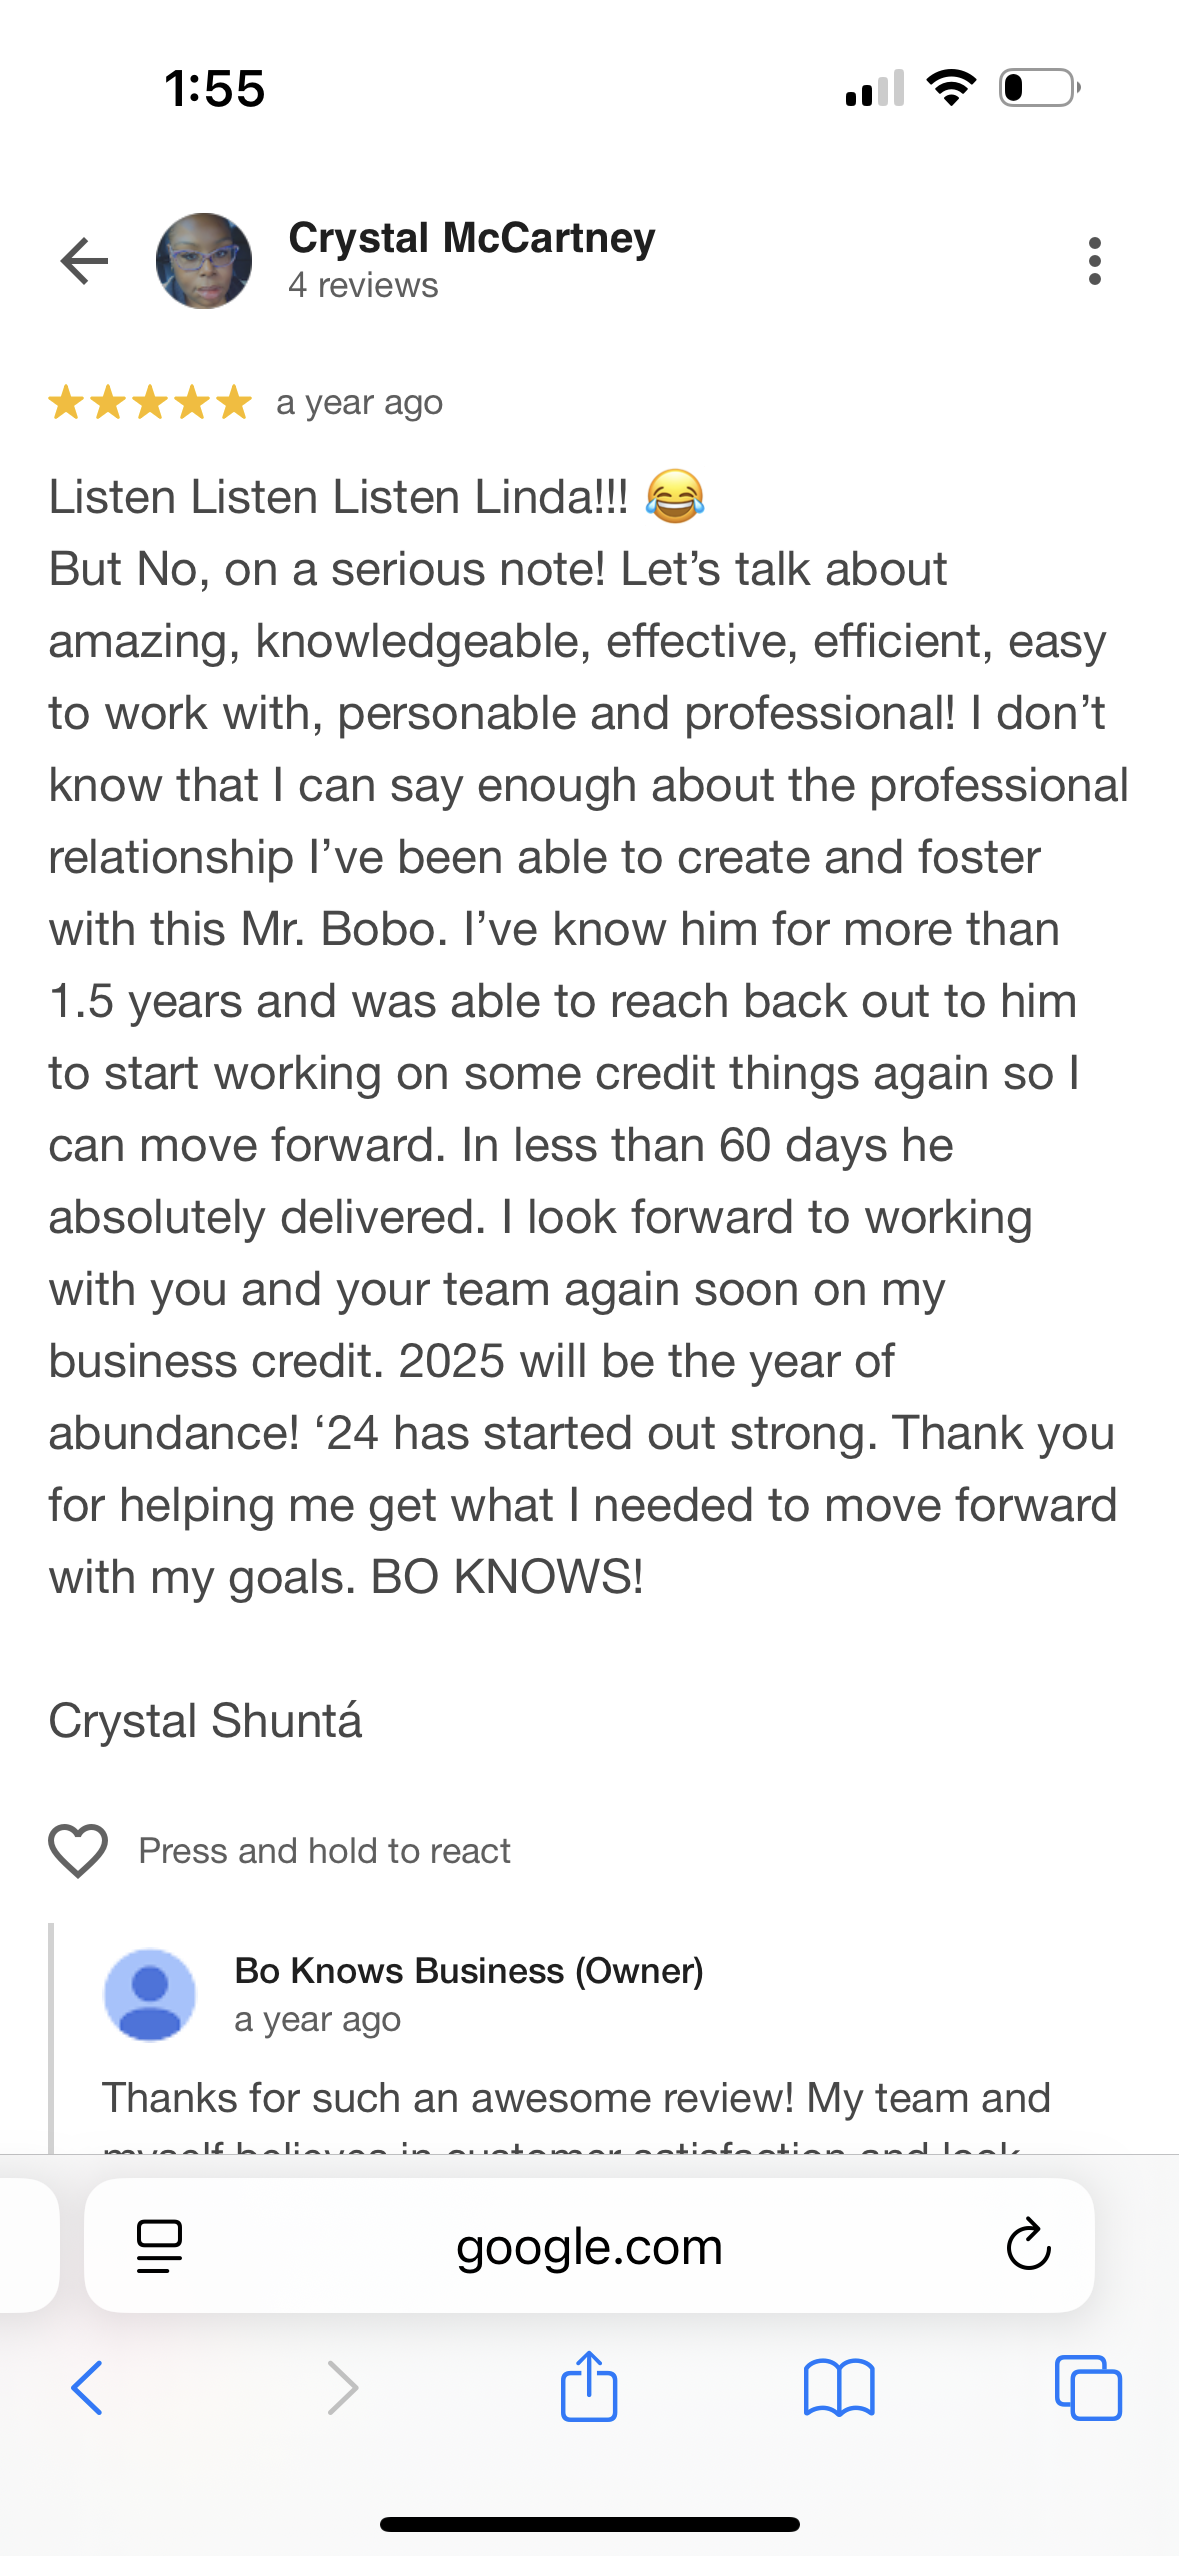Image resolution: width=1179 pixels, height=2556 pixels.
Task: Tap Safari's forward chevron
Action: [342, 2388]
